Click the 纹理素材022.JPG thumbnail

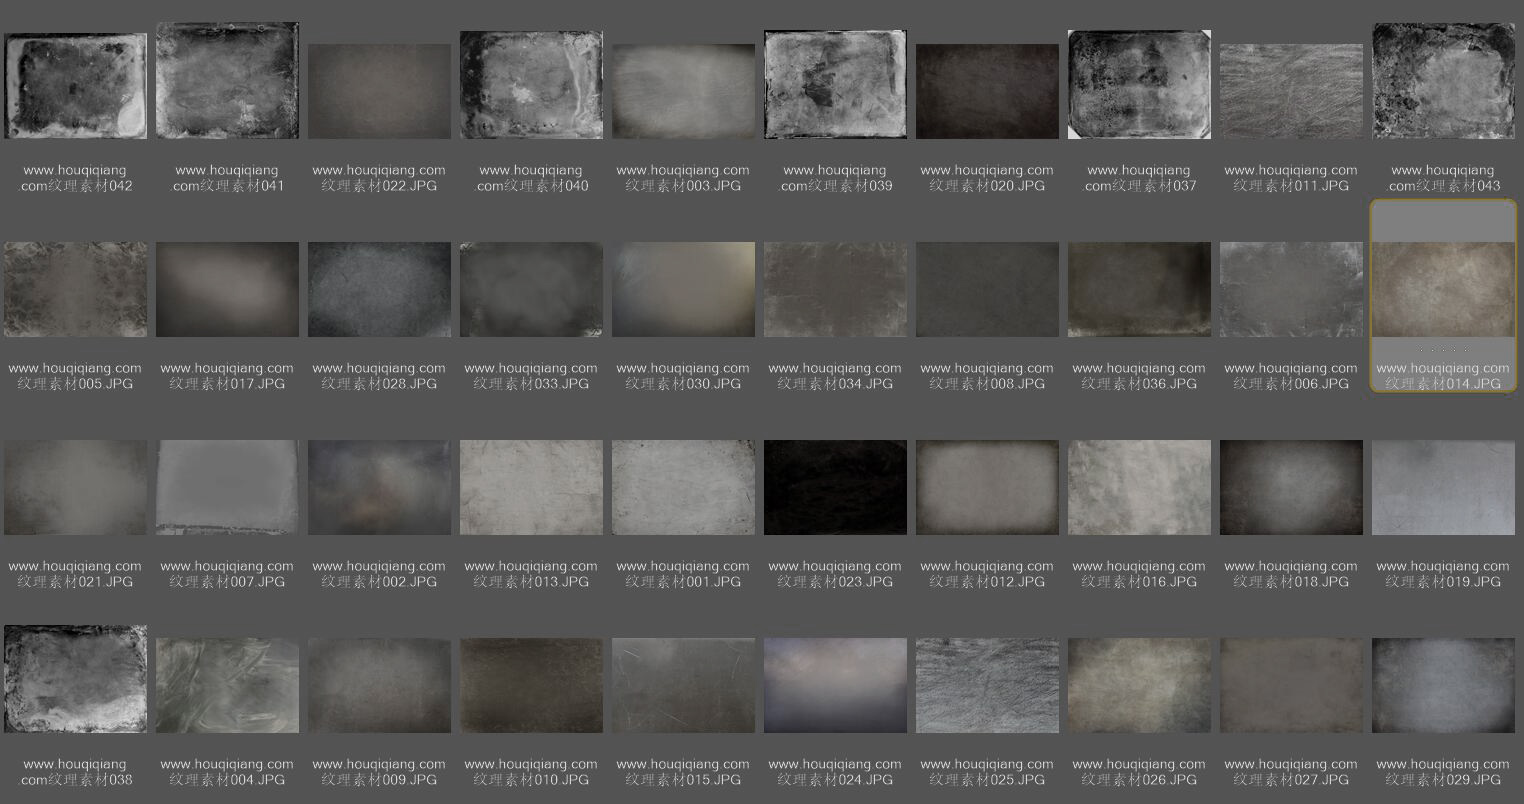(379, 91)
